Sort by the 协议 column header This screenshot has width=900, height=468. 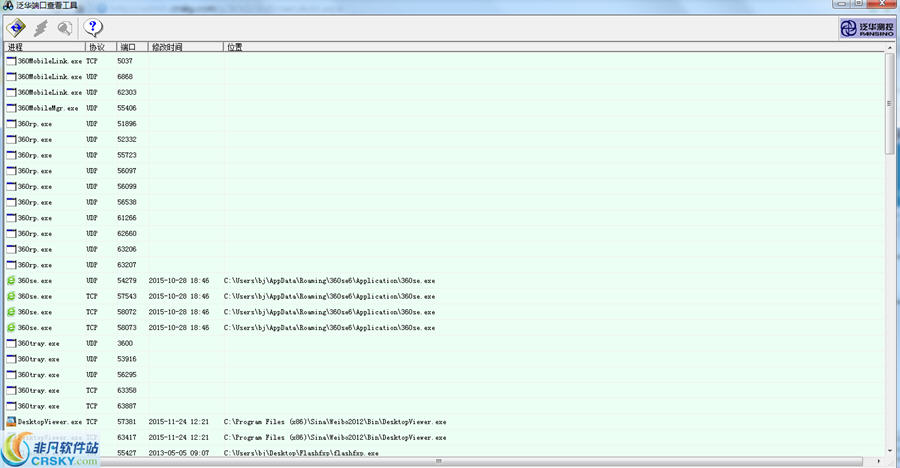[100, 47]
